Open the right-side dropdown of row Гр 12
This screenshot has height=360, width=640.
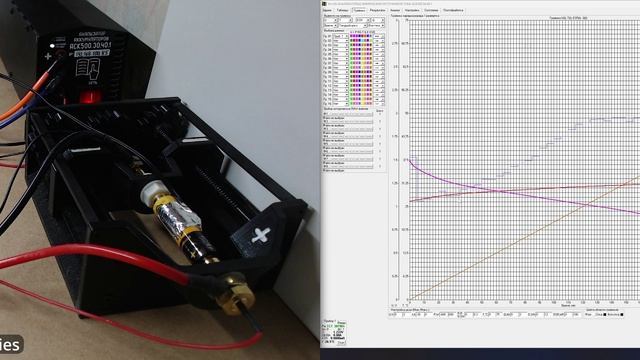click(x=379, y=86)
